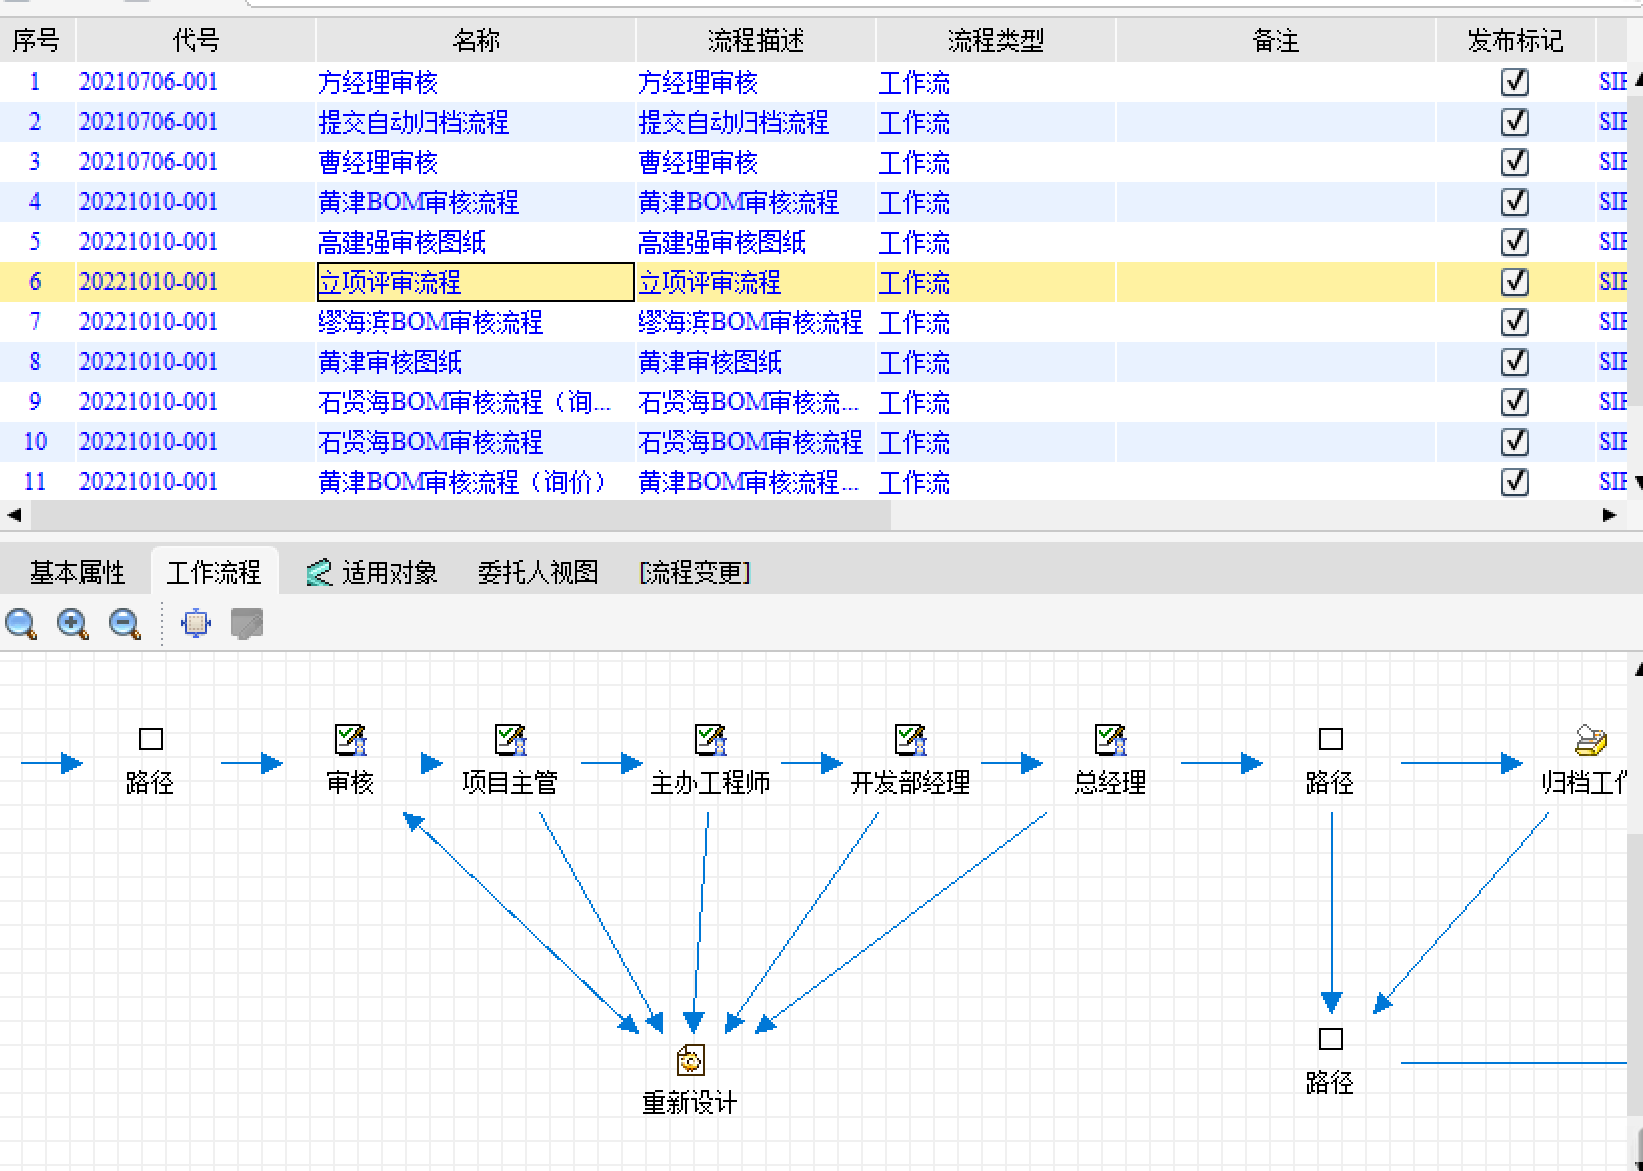Click the 发布标记 column header
This screenshot has width=1643, height=1171.
1516,41
